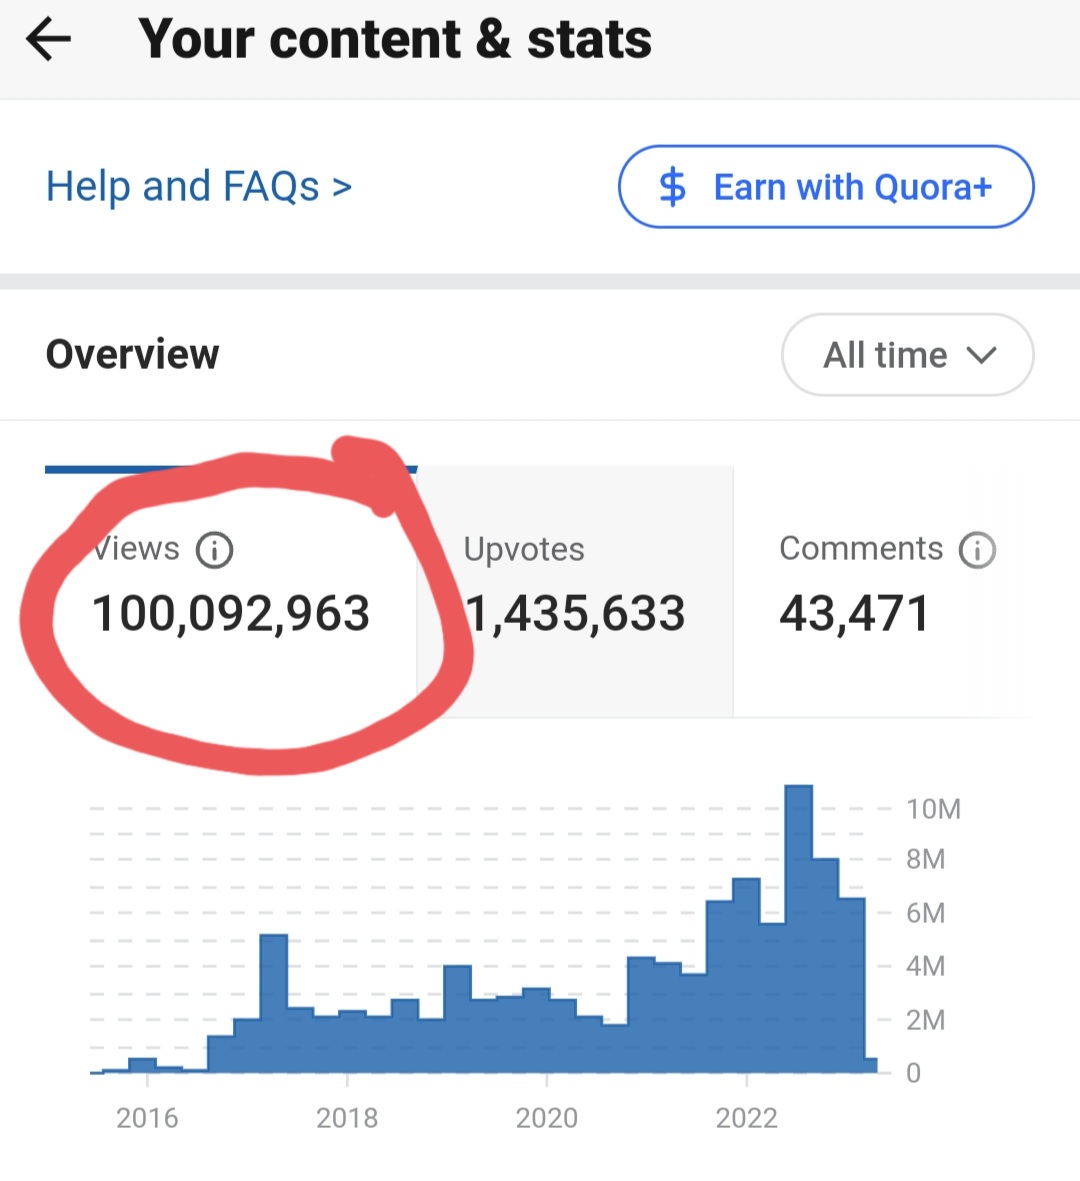Click the 10M axis value
Viewport: 1080px width, 1181px height.
click(x=933, y=809)
